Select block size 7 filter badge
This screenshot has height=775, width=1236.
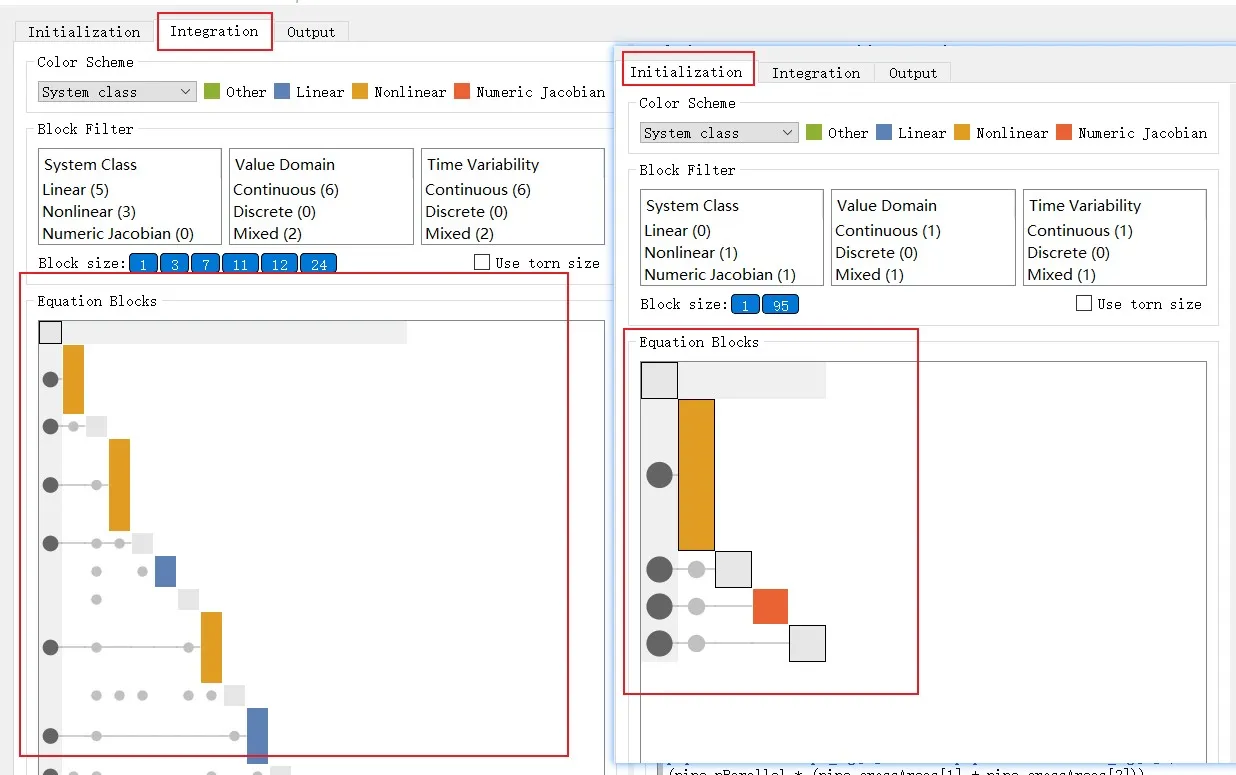tap(204, 264)
